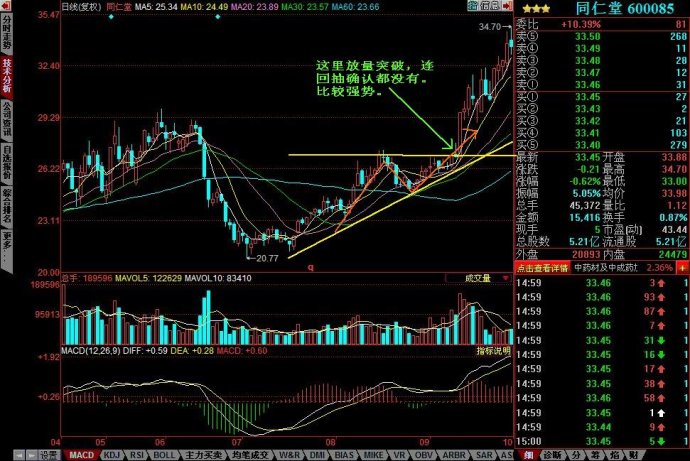
Task: Open the 均笔成交 indicator tab
Action: point(250,455)
